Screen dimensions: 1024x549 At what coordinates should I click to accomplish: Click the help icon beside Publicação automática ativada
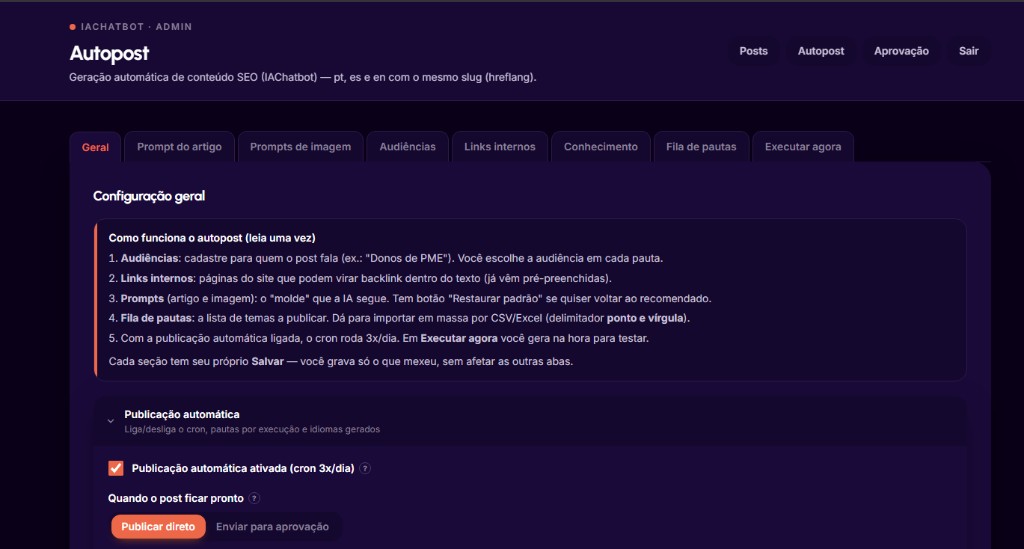[x=365, y=468]
